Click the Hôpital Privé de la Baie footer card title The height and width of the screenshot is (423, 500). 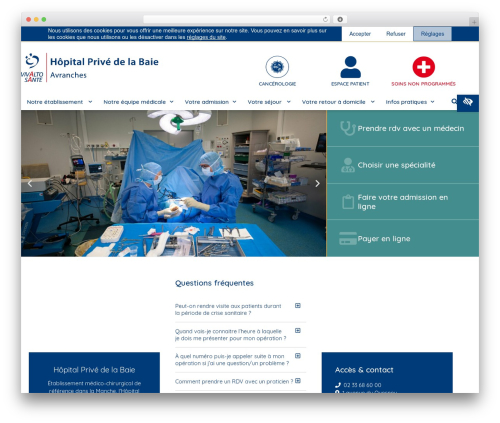coord(94,370)
